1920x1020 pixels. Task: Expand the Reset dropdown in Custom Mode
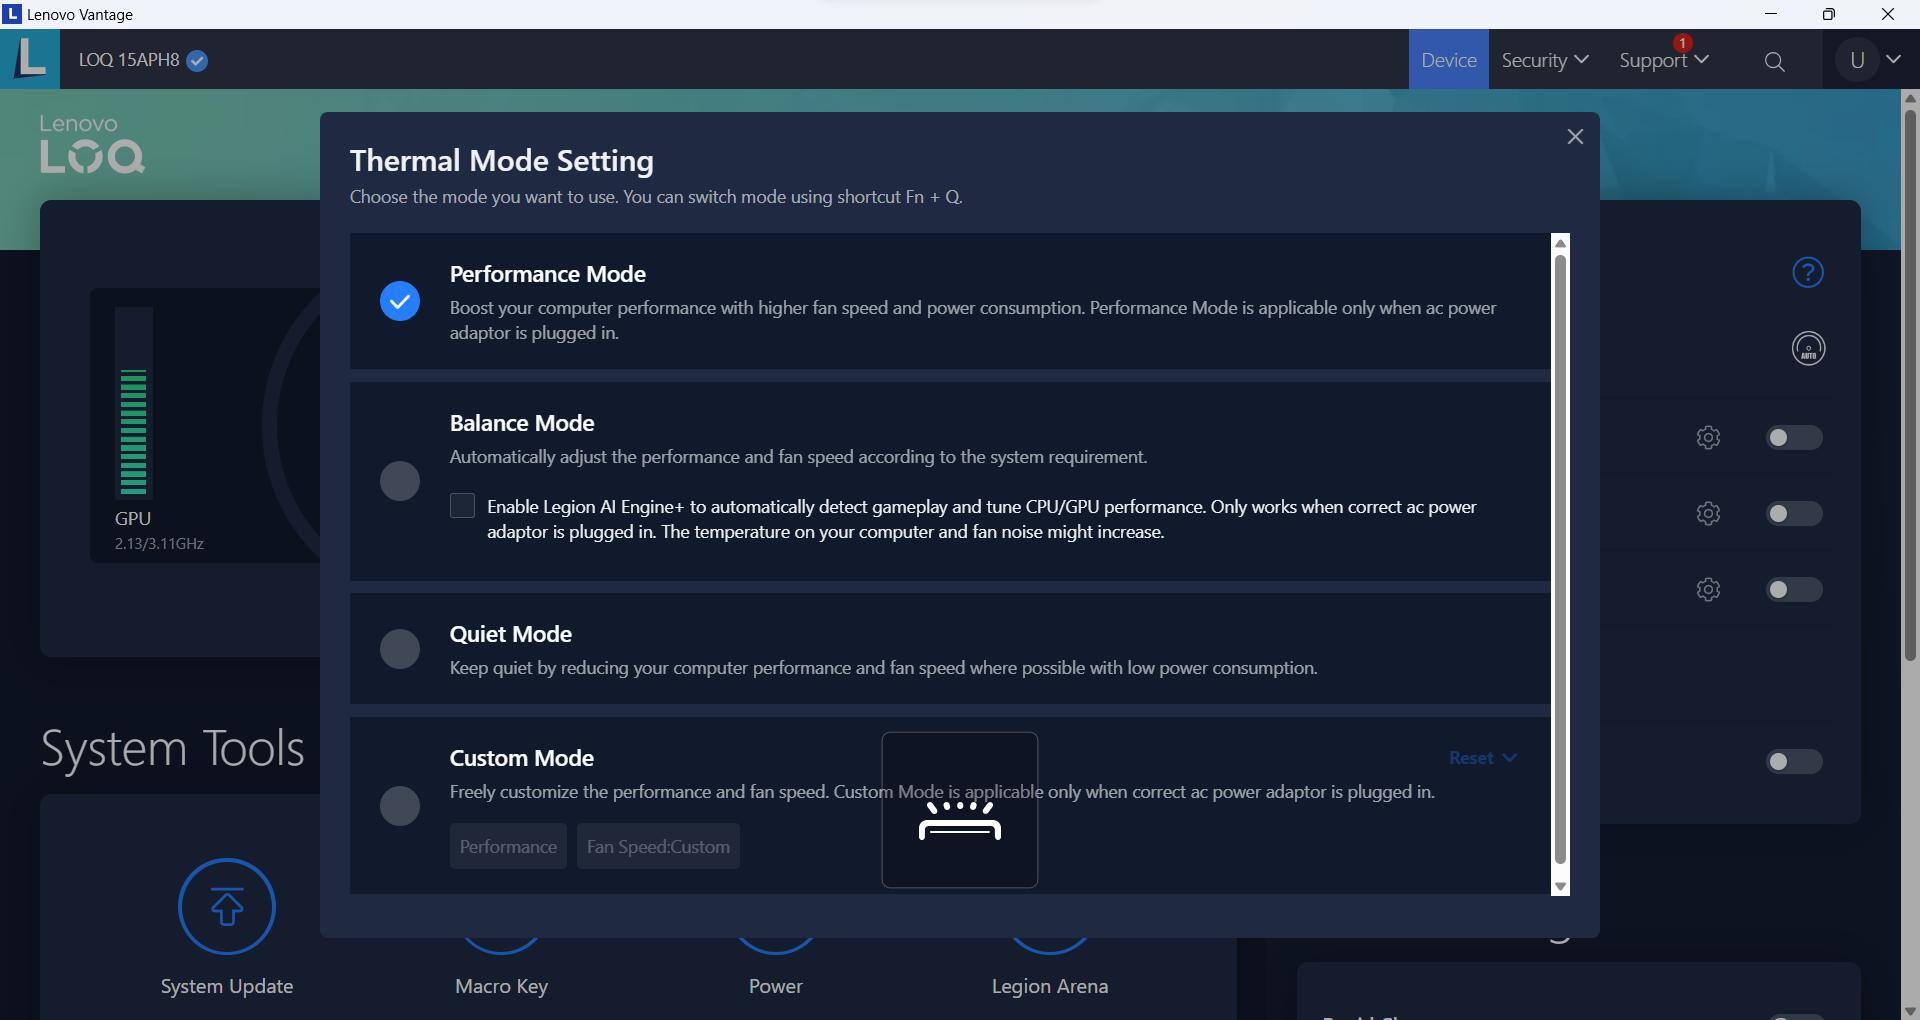pyautogui.click(x=1482, y=758)
